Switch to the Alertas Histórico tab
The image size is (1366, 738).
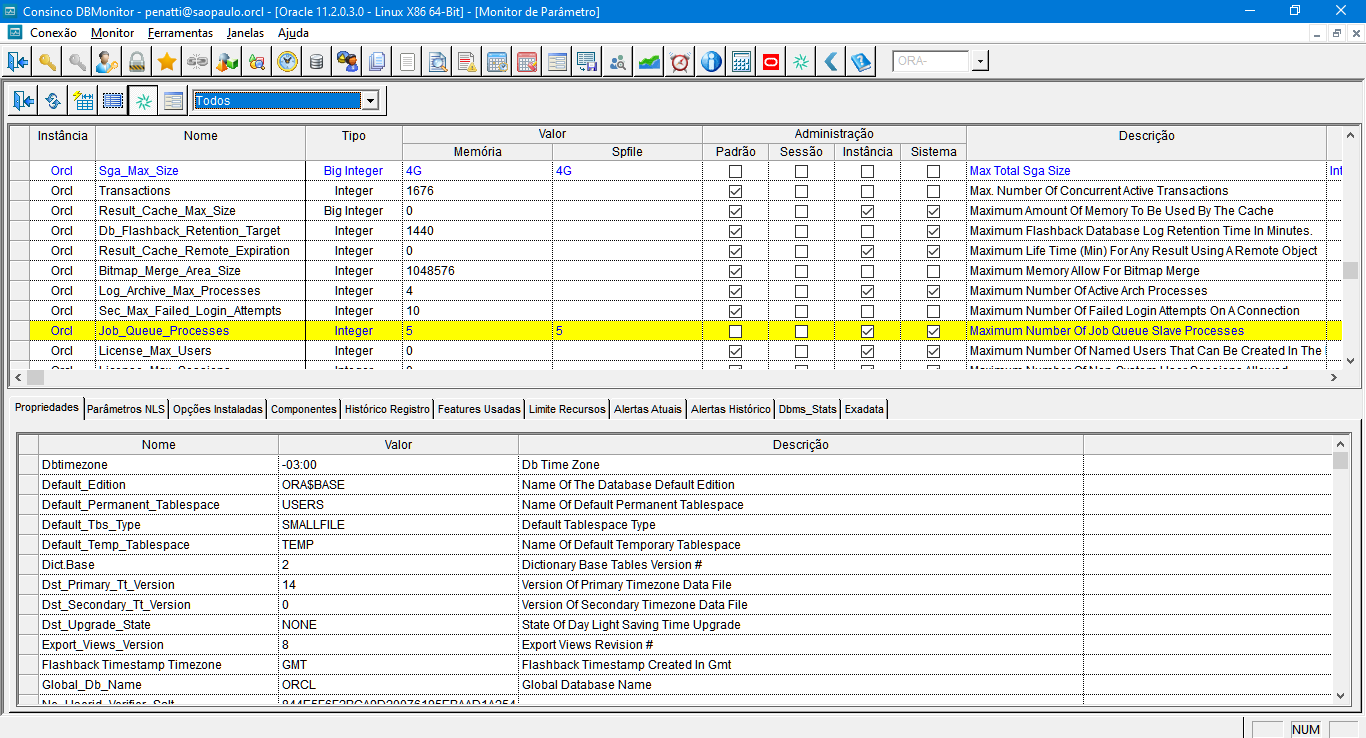click(x=731, y=409)
